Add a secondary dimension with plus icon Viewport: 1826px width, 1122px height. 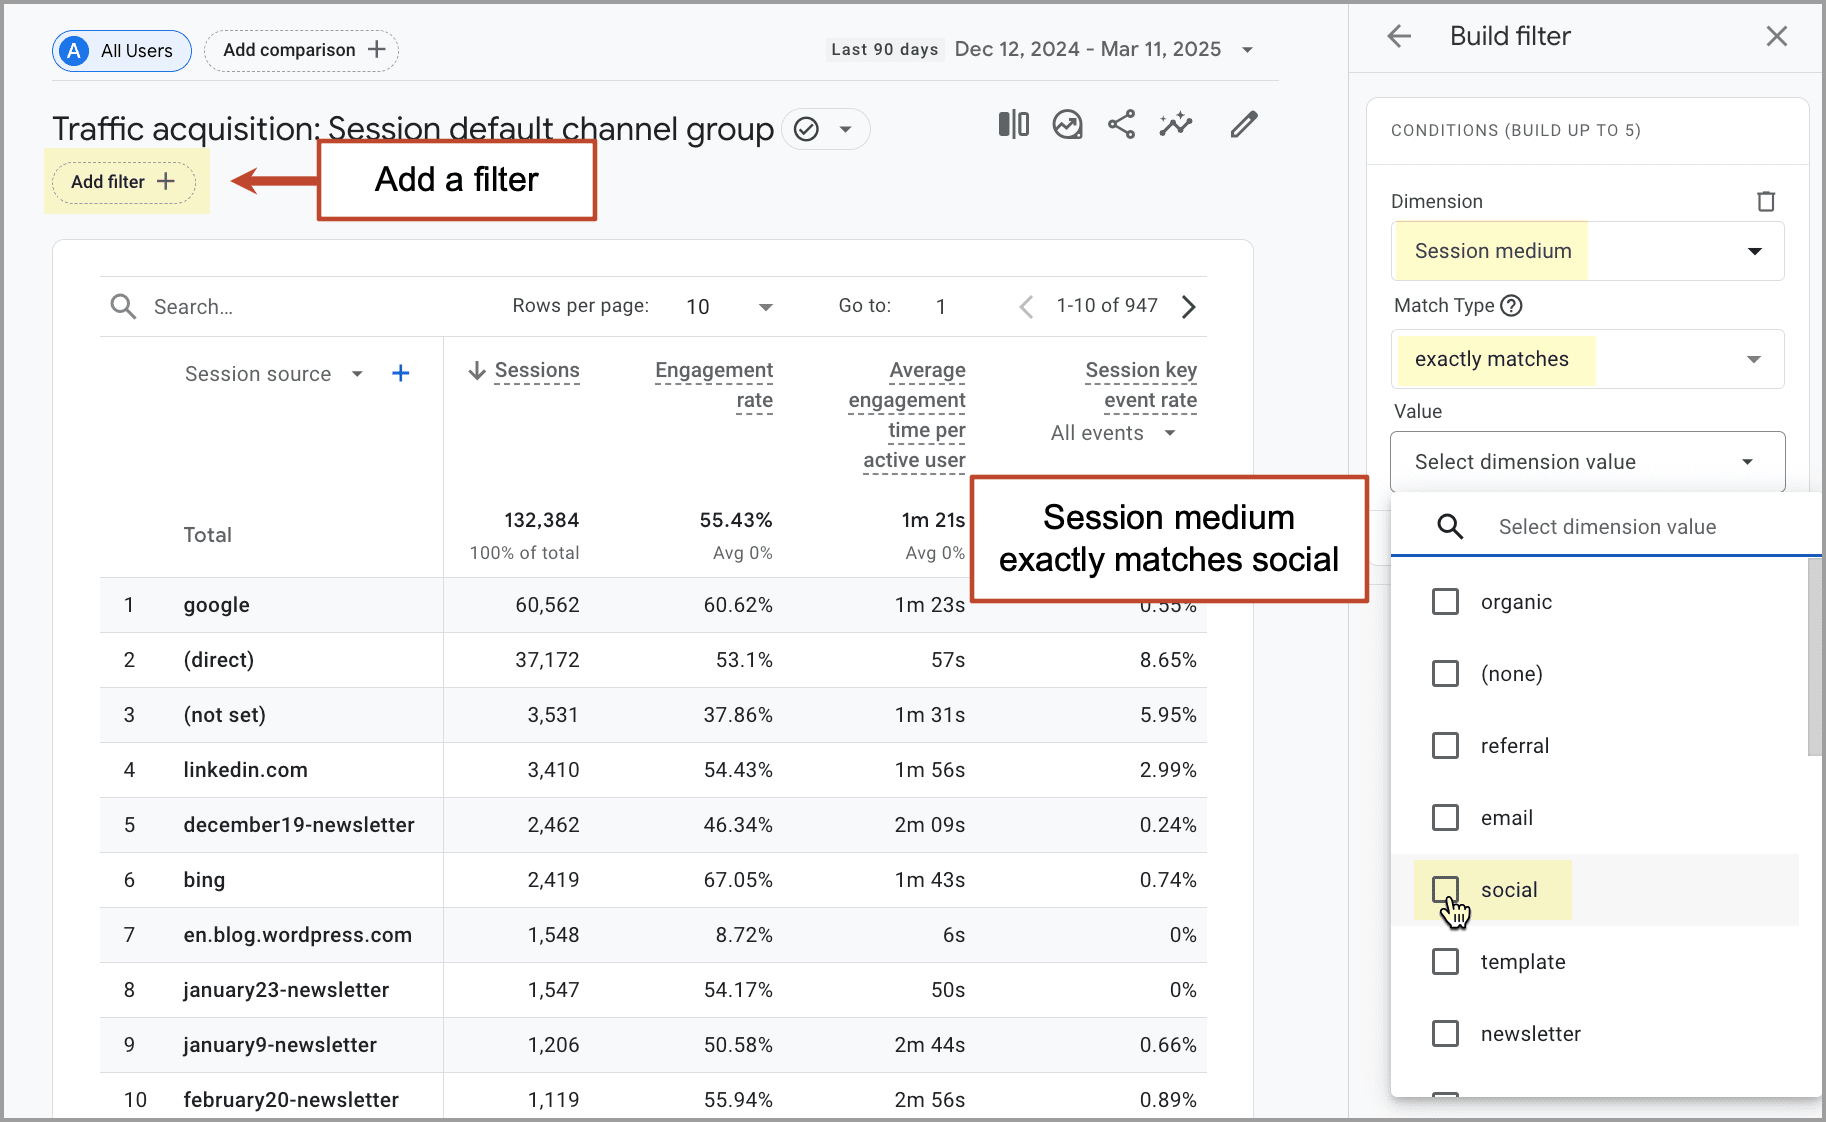click(401, 373)
